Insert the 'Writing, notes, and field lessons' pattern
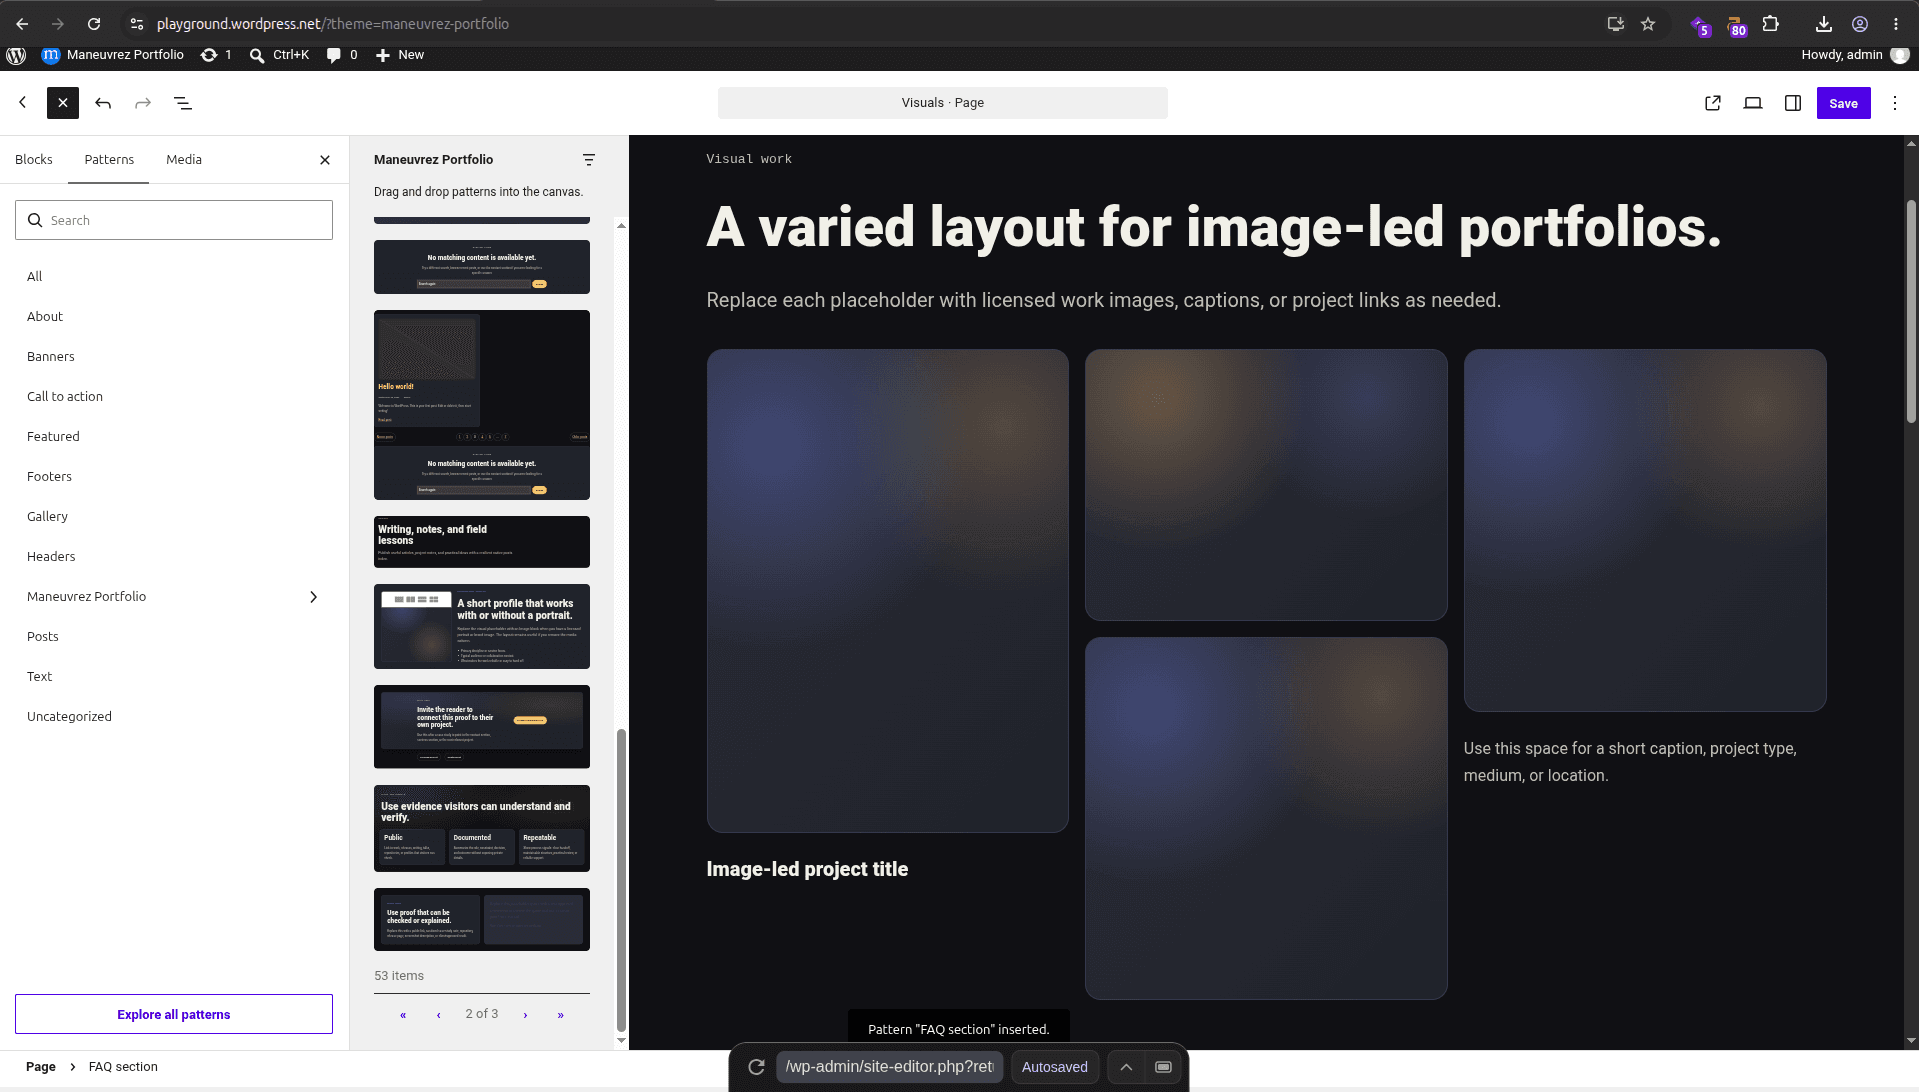 (482, 542)
